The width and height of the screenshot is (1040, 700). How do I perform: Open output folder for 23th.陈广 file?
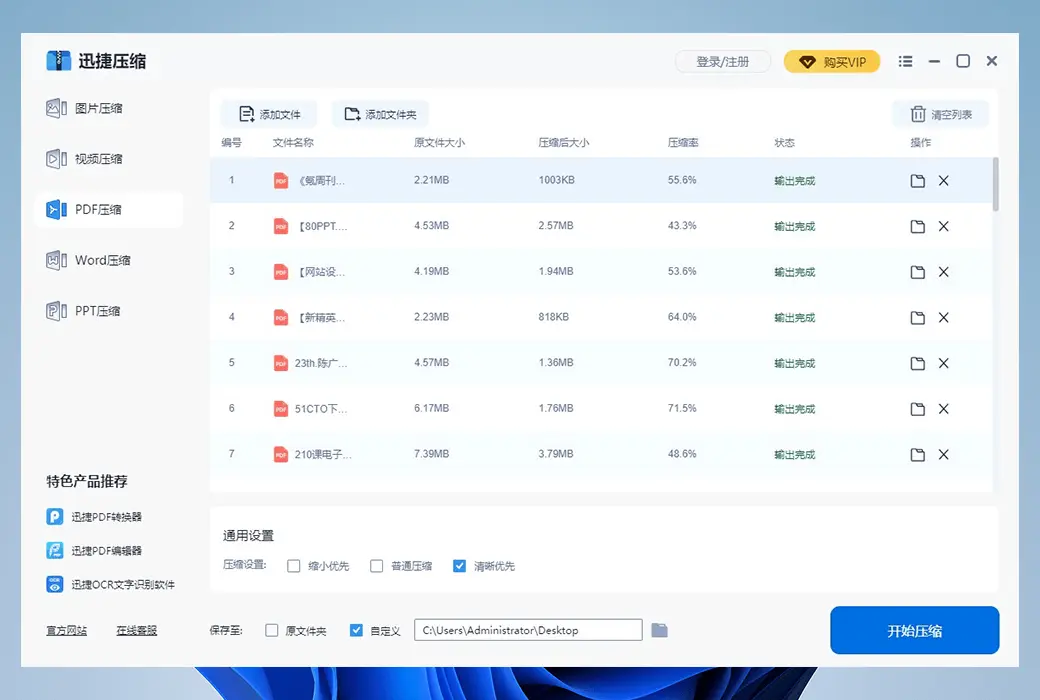917,364
